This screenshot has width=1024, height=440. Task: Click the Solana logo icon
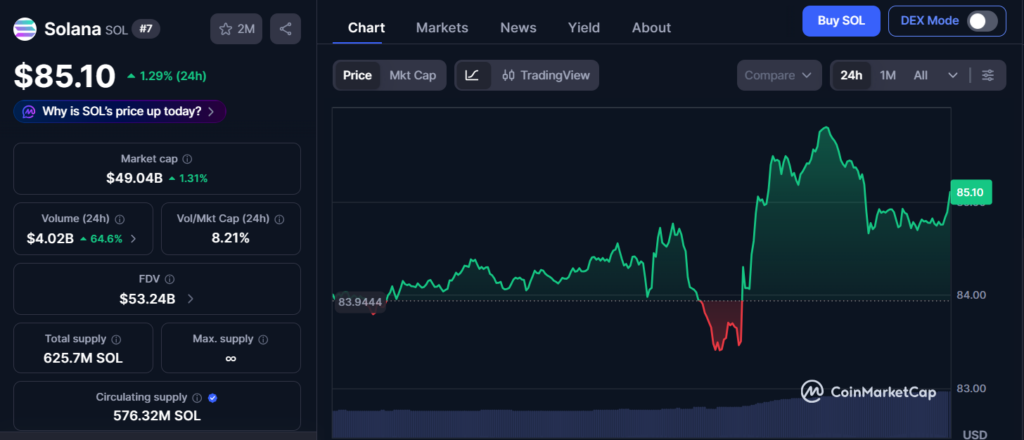tap(25, 29)
